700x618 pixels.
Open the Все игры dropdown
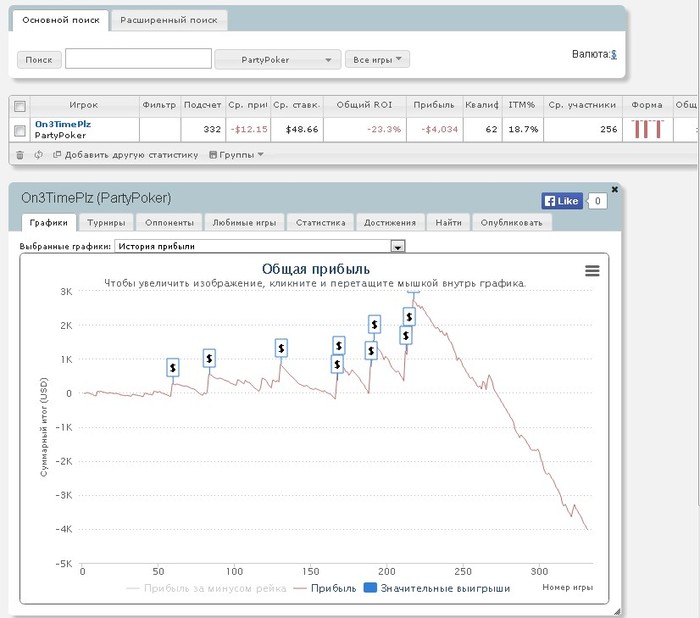tap(377, 59)
